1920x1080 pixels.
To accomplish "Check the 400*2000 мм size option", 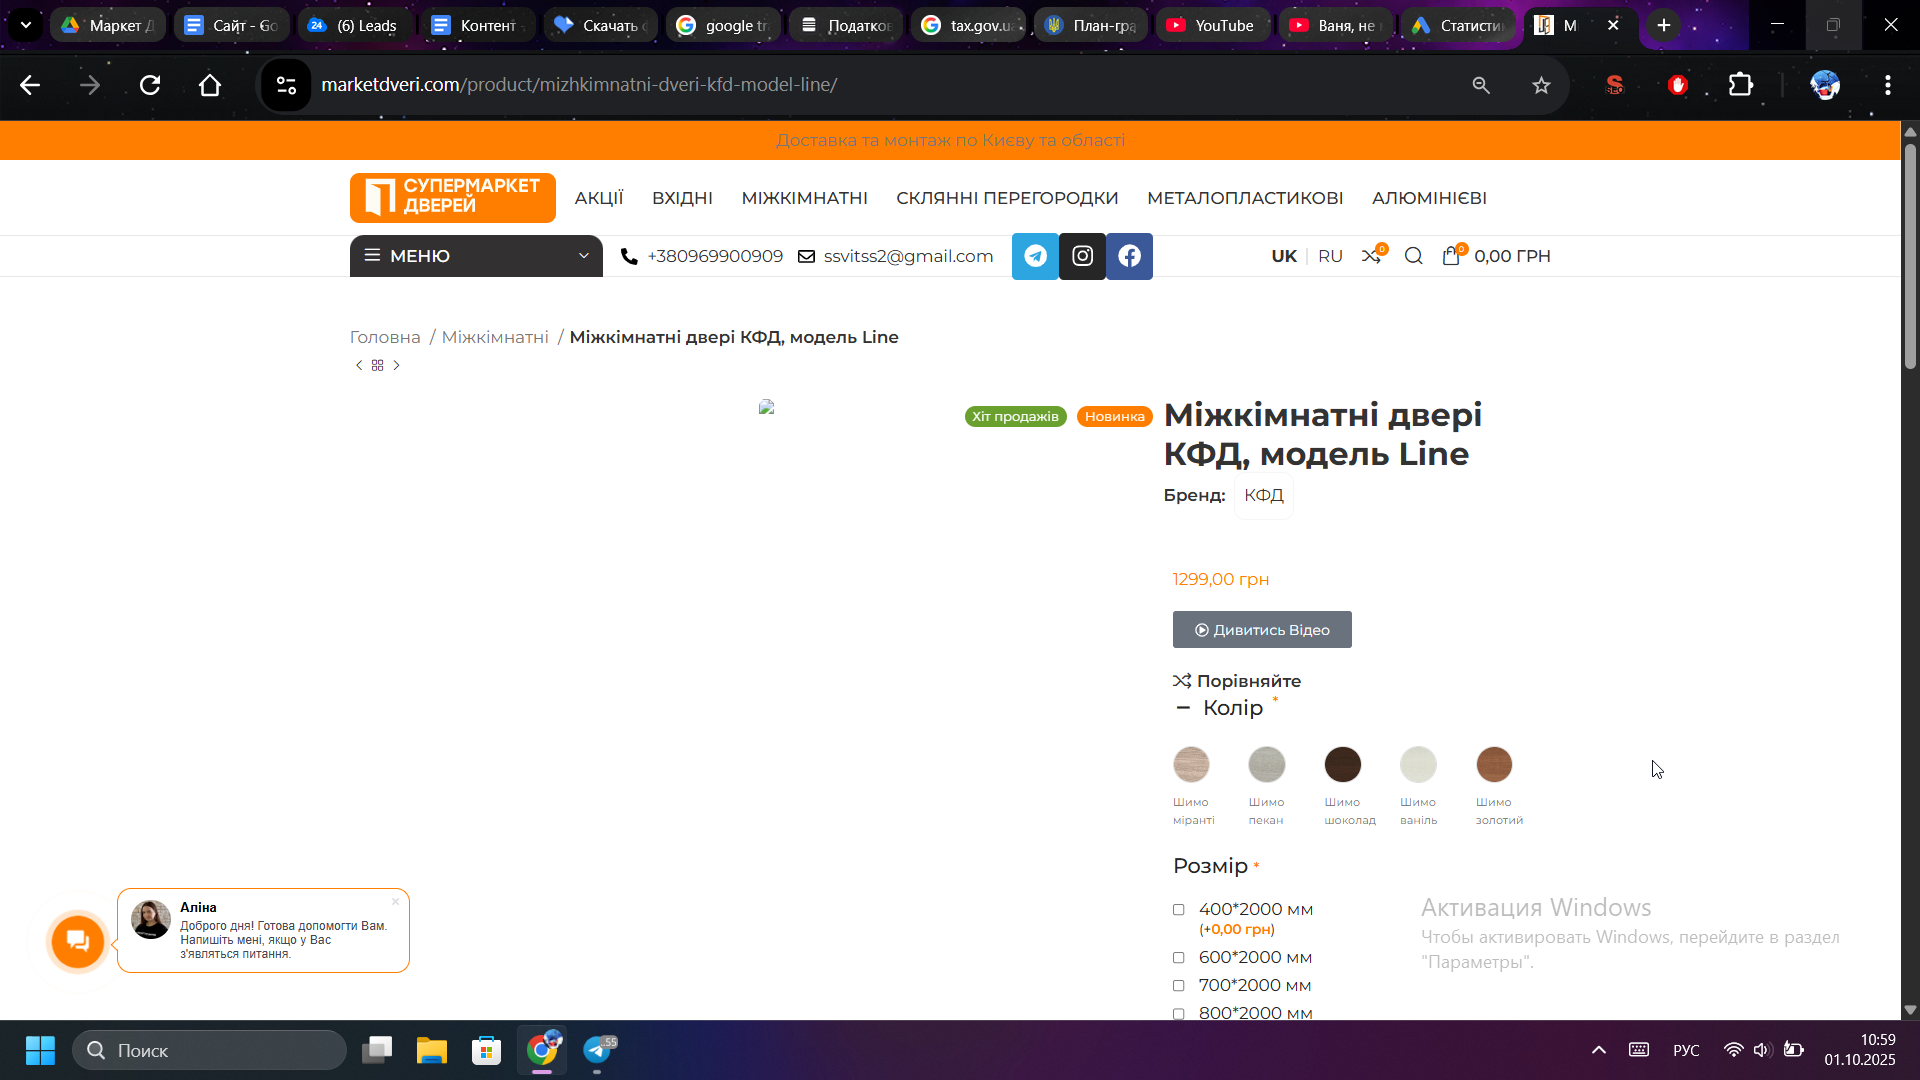I will coord(1179,910).
